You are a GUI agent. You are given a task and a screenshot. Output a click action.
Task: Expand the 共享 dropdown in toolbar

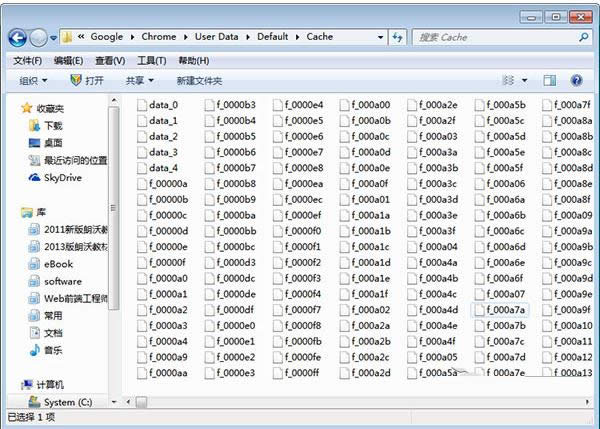point(139,80)
